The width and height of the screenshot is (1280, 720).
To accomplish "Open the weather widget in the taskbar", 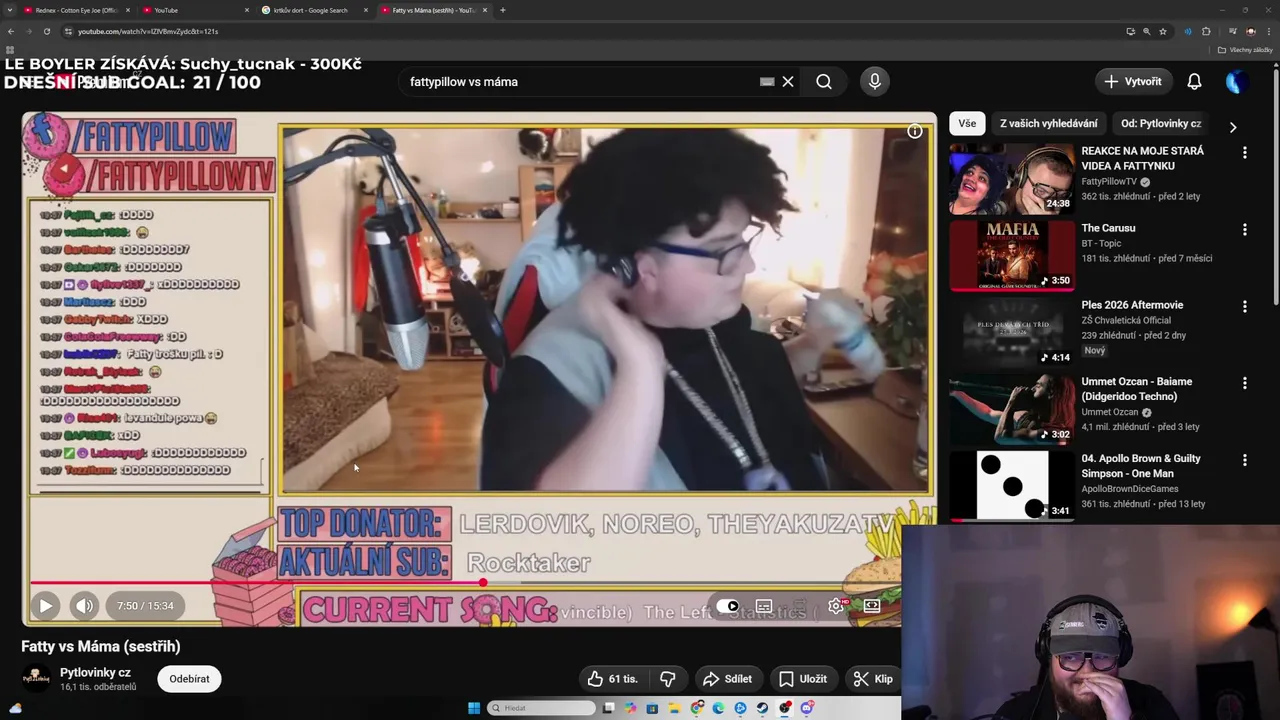I will coord(14,708).
